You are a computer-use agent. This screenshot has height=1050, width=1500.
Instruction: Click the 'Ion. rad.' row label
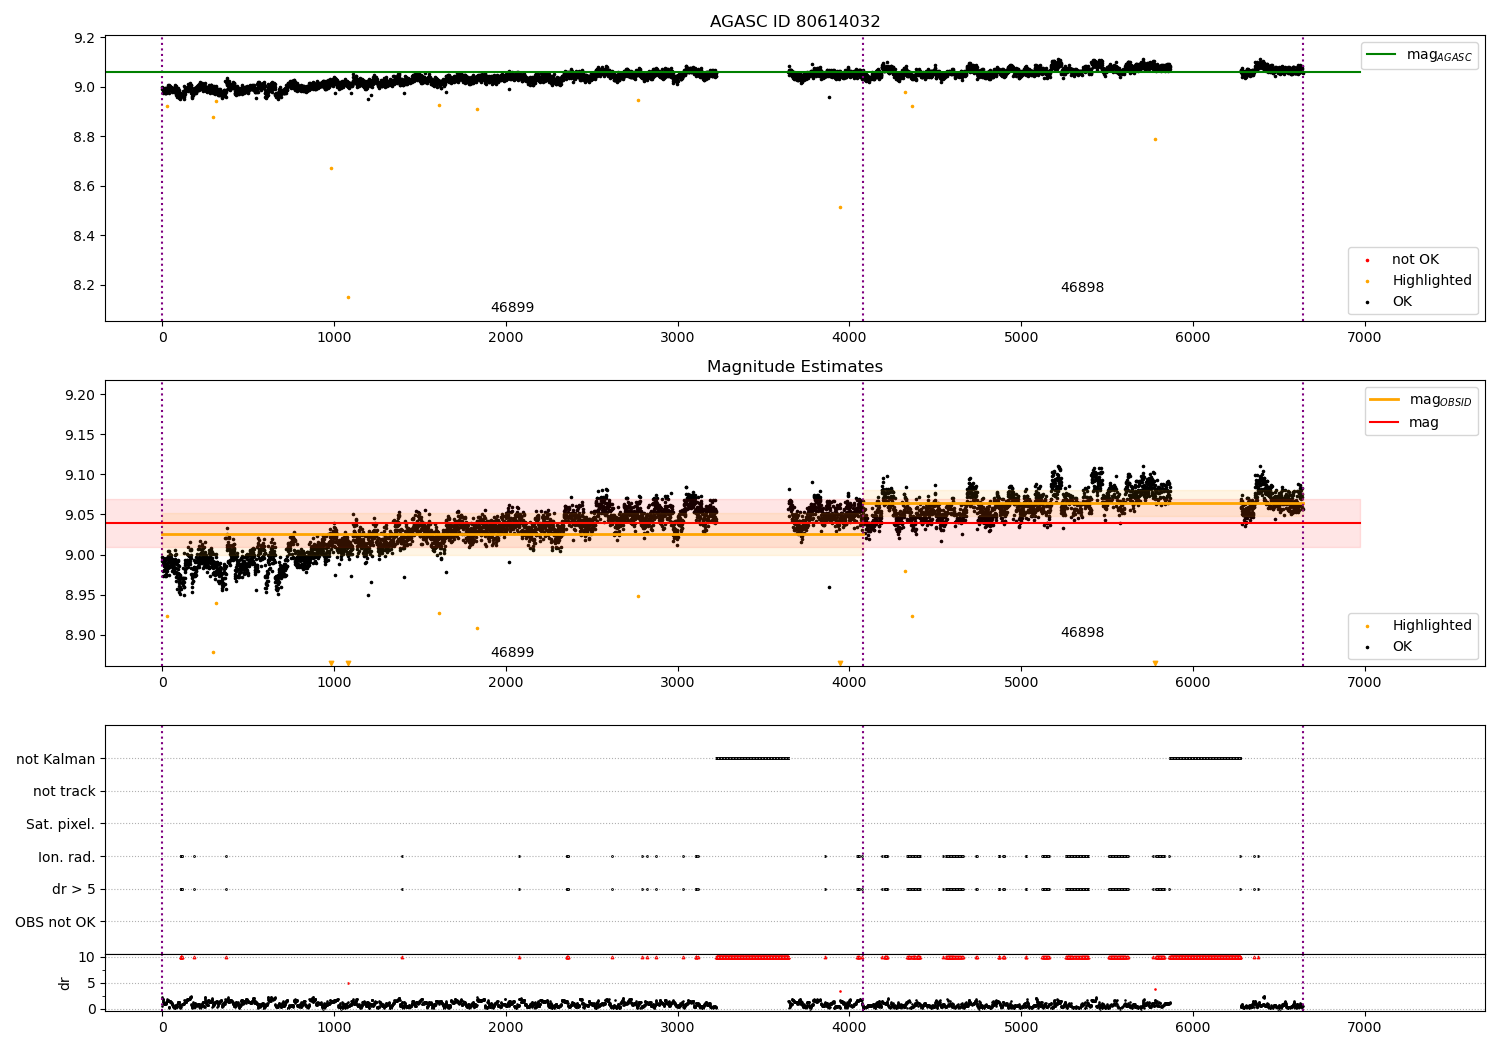pyautogui.click(x=67, y=857)
